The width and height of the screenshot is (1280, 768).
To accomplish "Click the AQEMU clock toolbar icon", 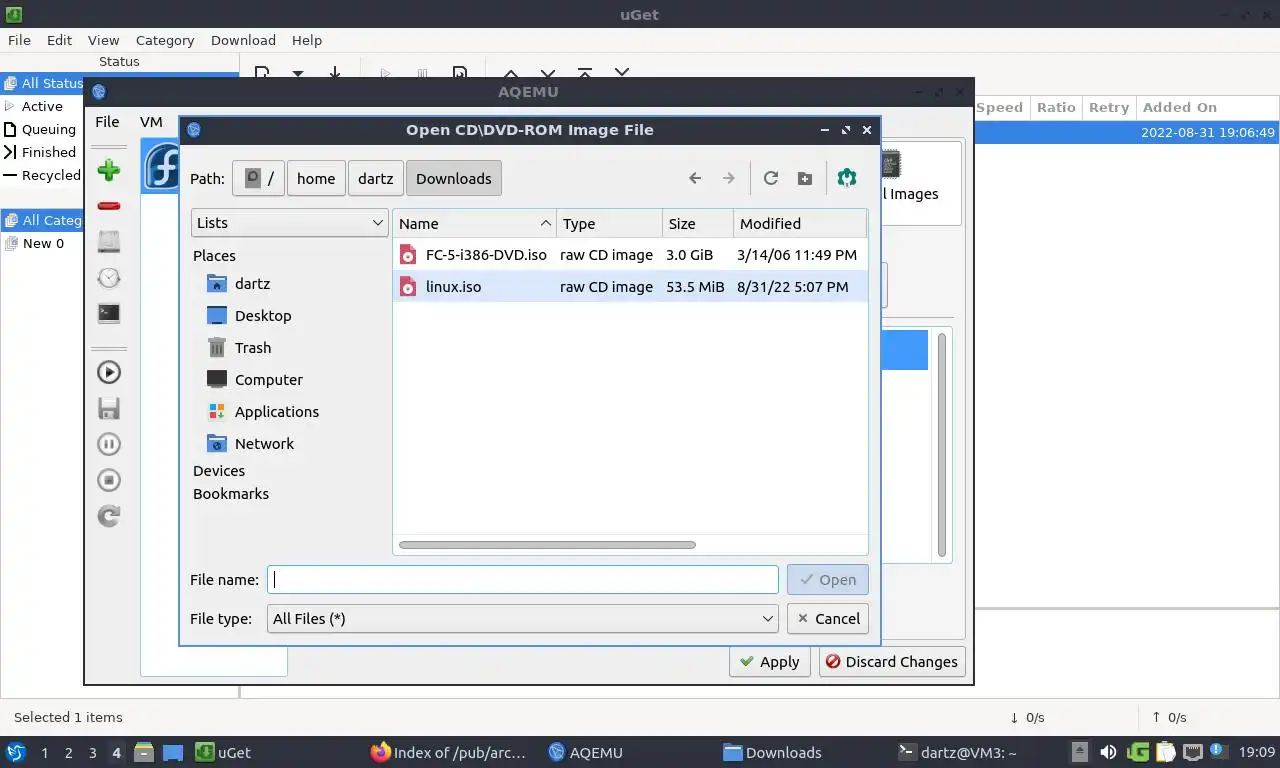I will pos(109,278).
